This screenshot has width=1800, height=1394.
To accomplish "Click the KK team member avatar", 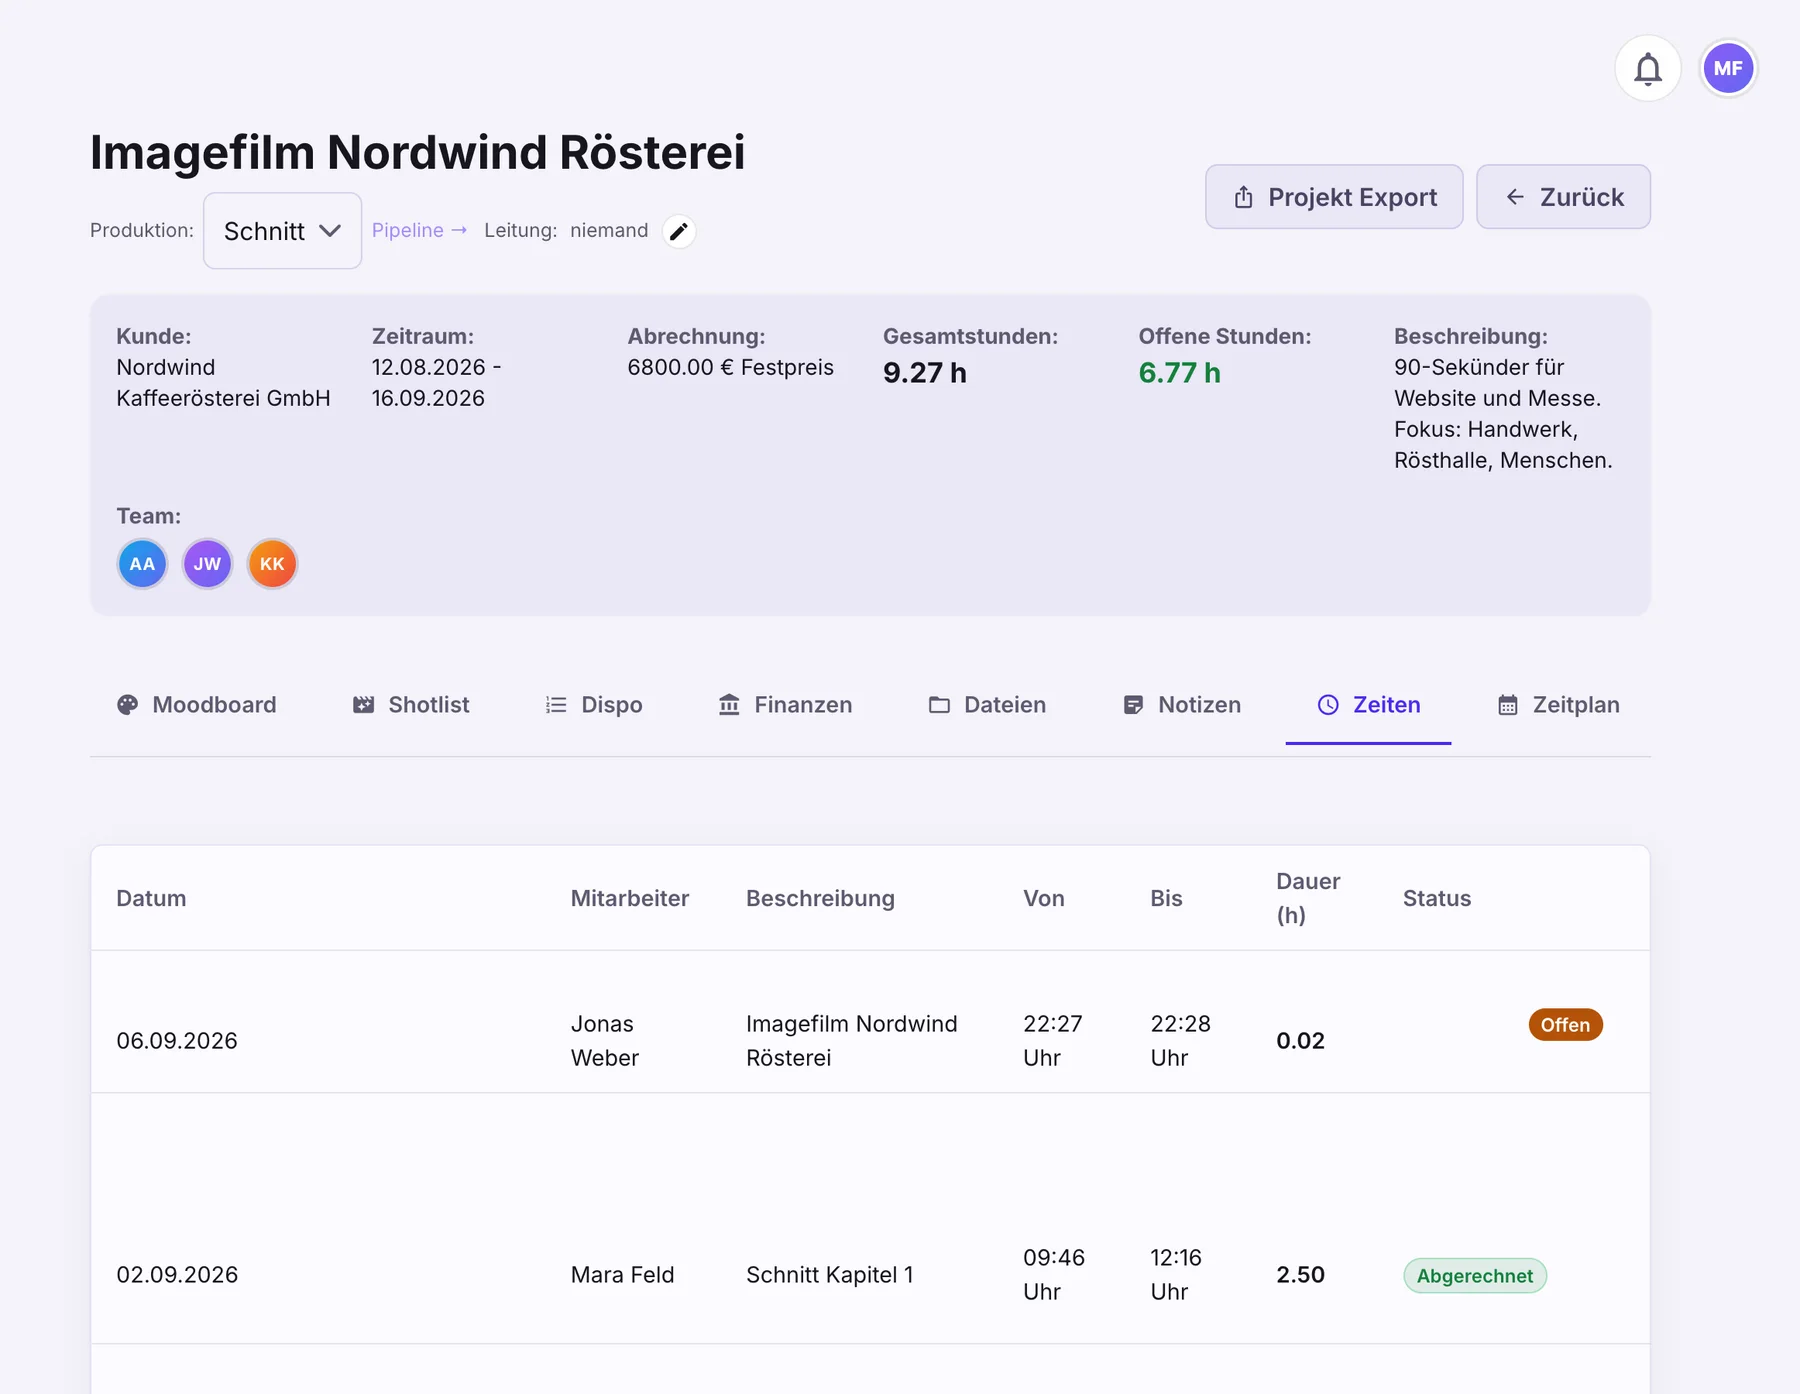I will [x=272, y=564].
